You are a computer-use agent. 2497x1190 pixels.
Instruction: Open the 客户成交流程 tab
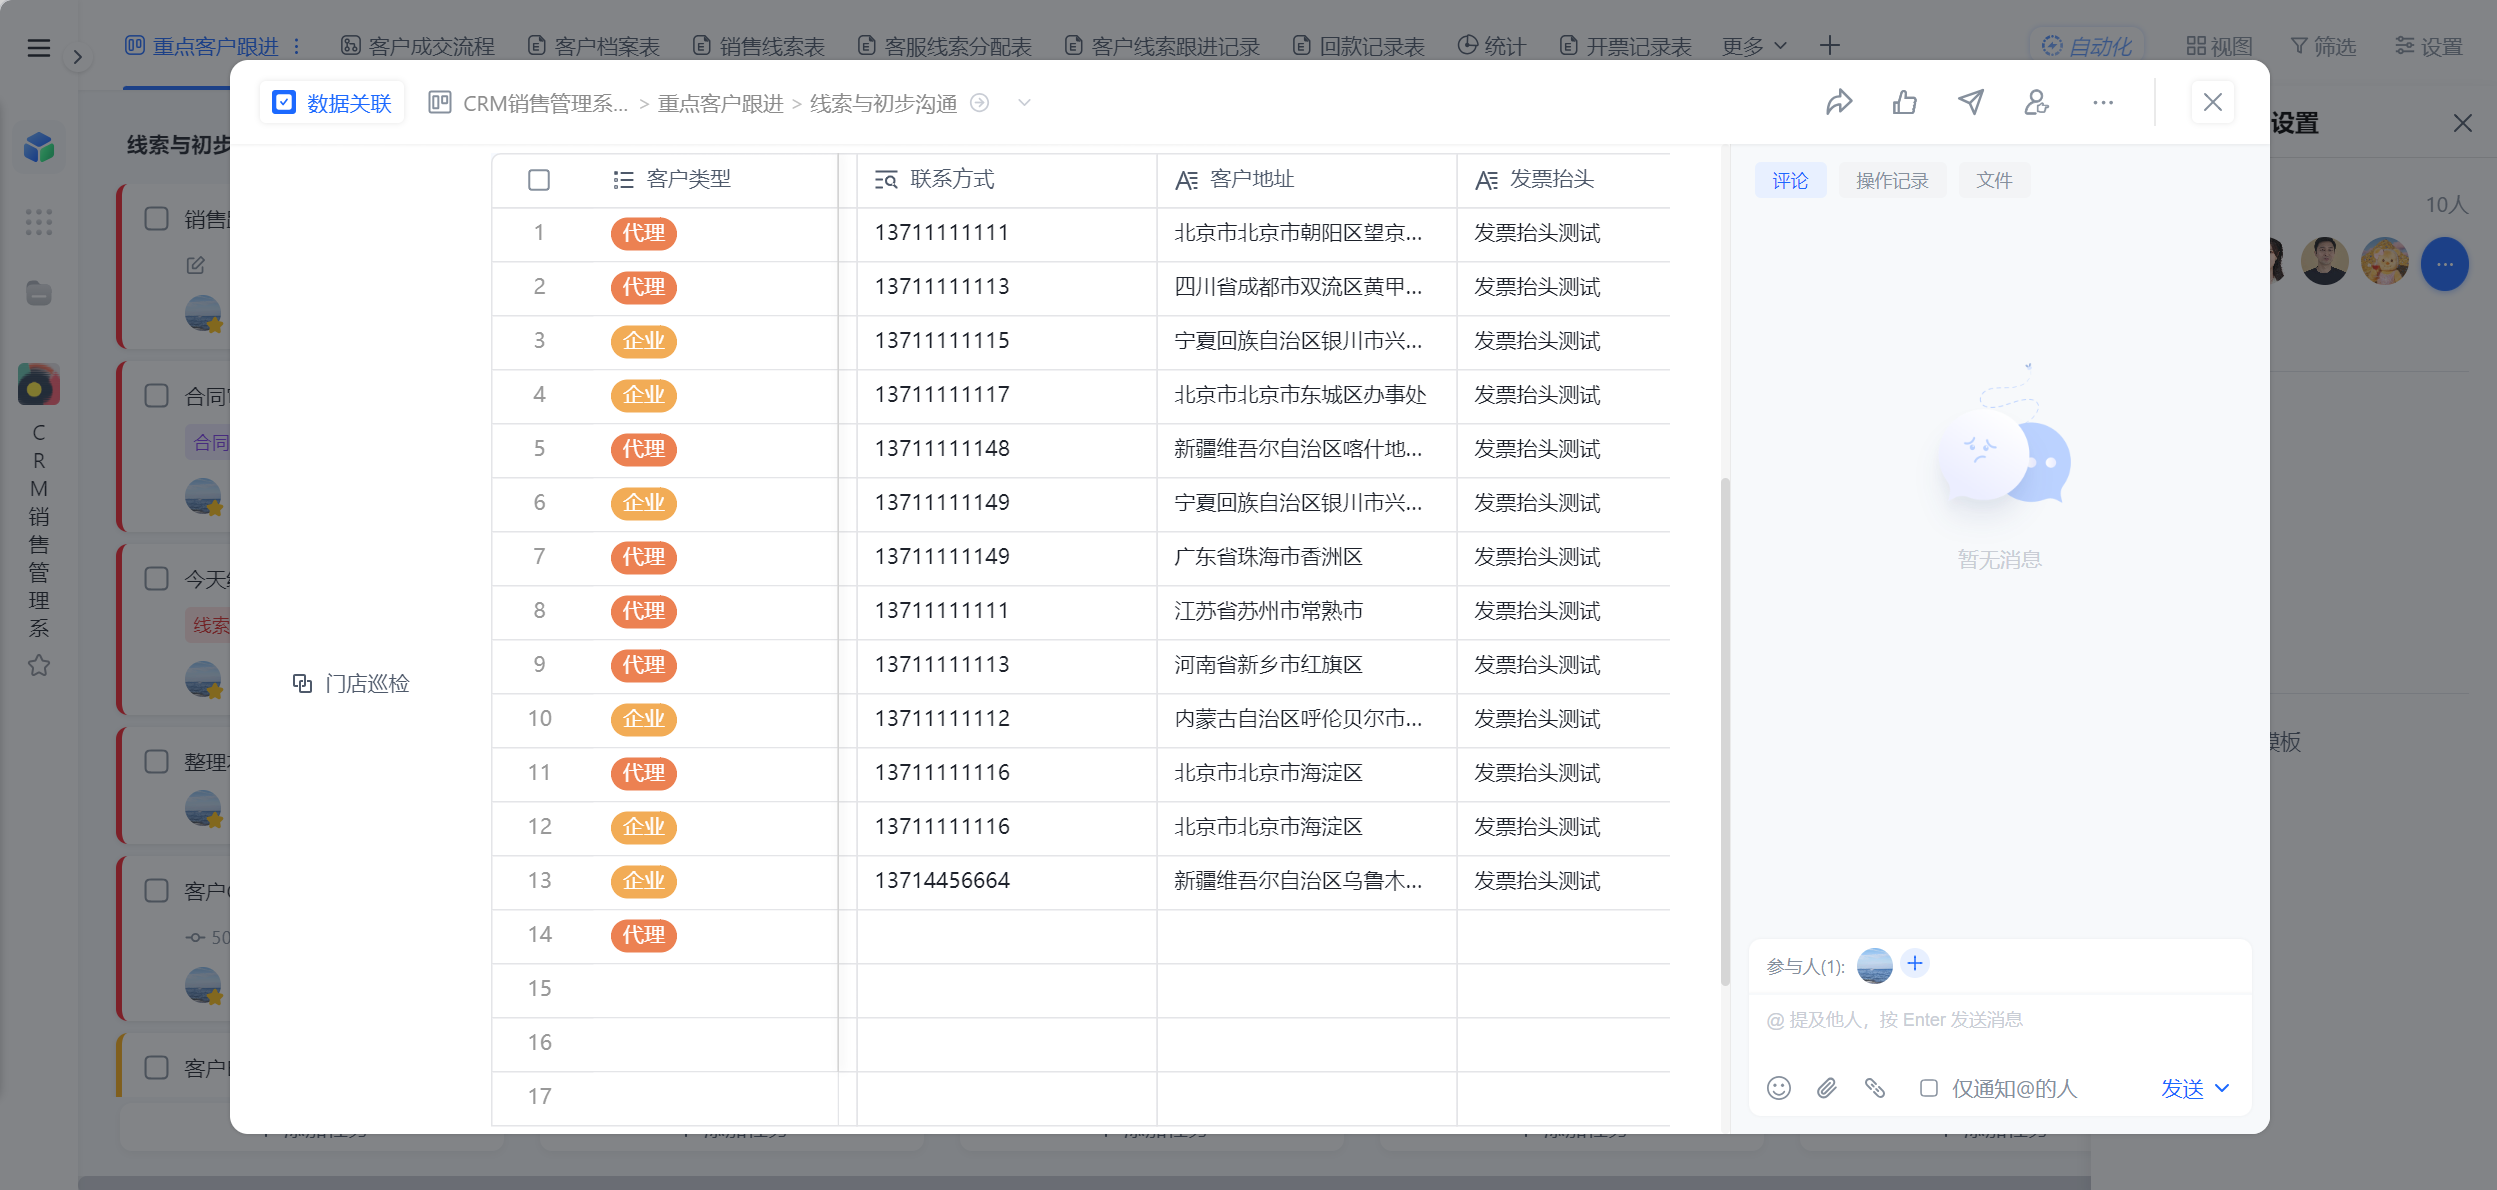pyautogui.click(x=418, y=46)
